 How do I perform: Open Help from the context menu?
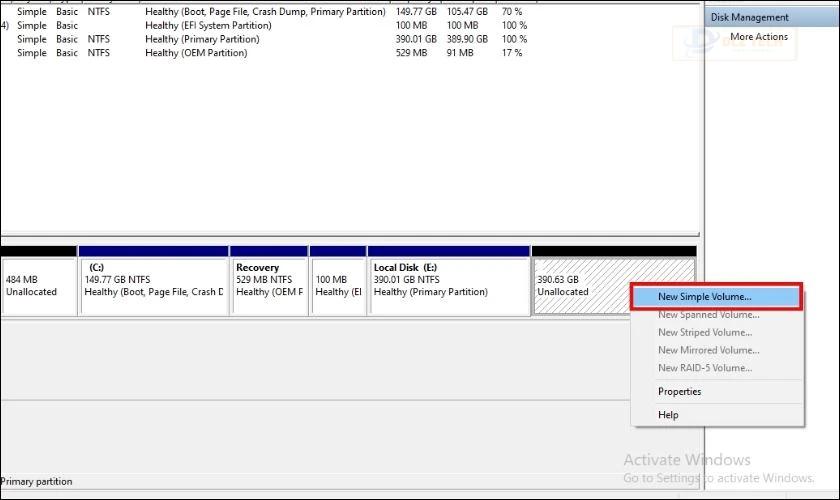coord(668,414)
